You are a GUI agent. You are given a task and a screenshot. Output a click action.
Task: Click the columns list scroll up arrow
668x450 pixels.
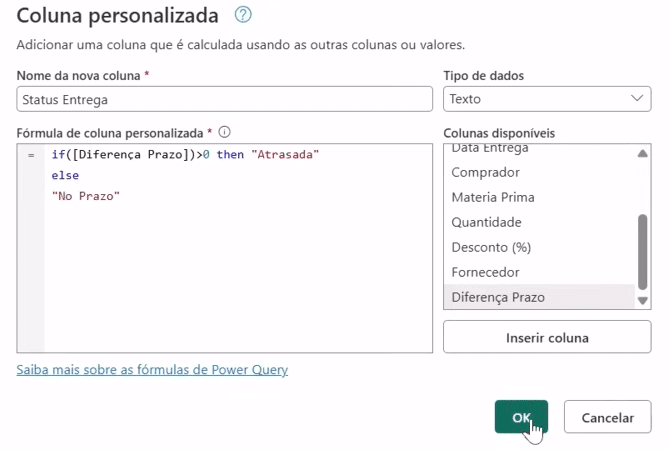point(642,153)
